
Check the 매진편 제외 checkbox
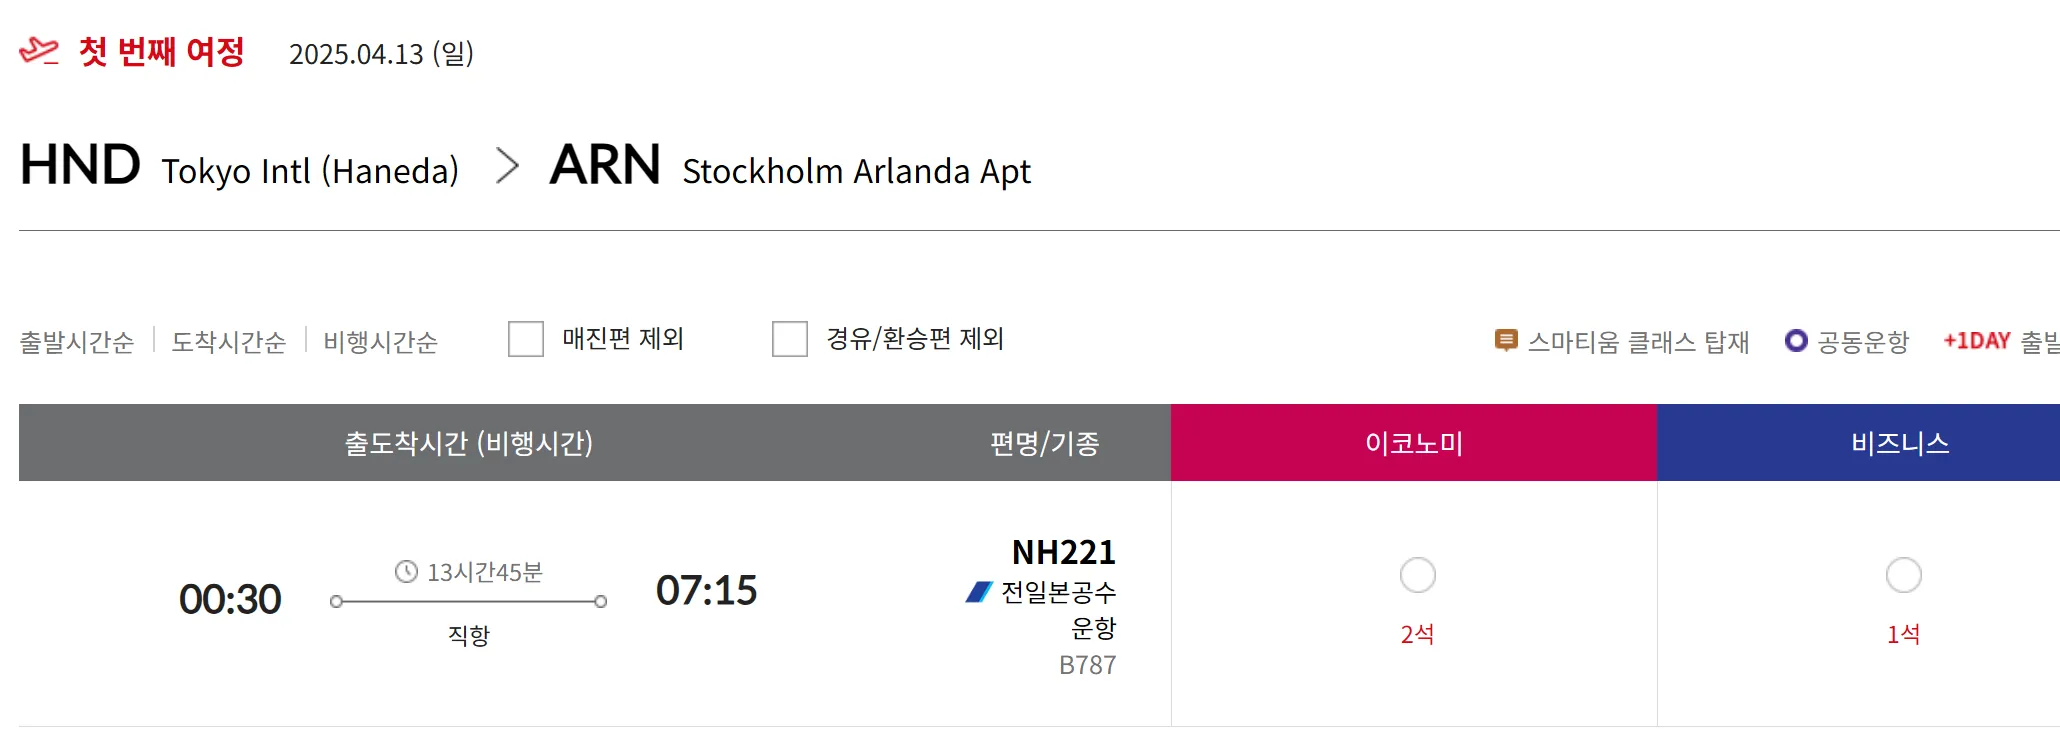pos(526,339)
